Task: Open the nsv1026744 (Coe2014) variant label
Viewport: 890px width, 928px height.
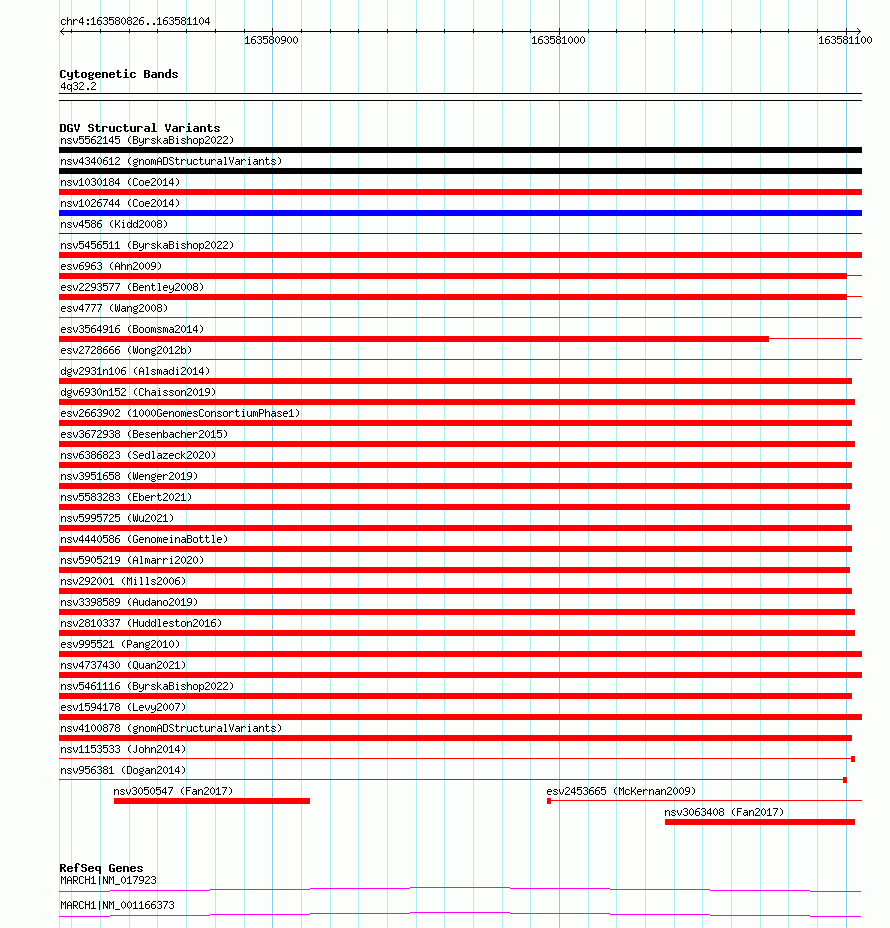Action: pos(120,203)
